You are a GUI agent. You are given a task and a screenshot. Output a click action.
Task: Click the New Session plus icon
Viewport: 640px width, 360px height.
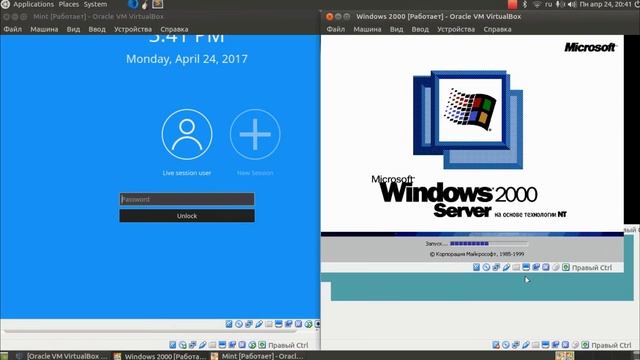tap(255, 134)
